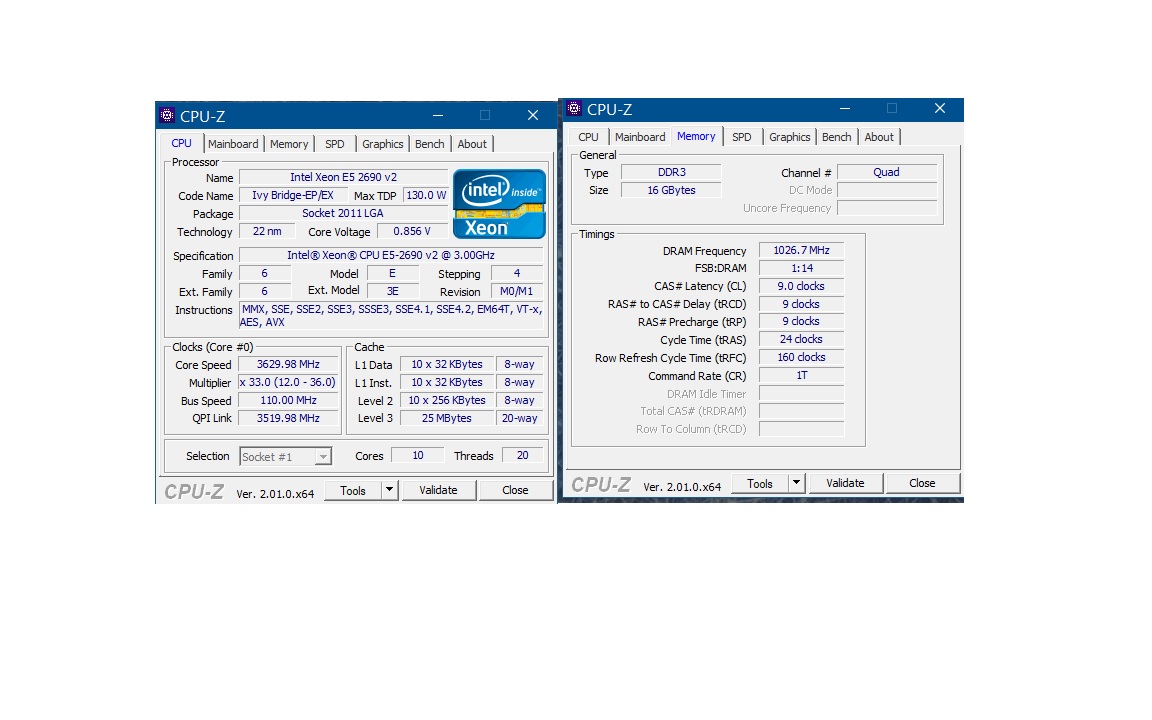The height and width of the screenshot is (720, 1152).
Task: Click Validate button in left CPU window
Action: (438, 490)
